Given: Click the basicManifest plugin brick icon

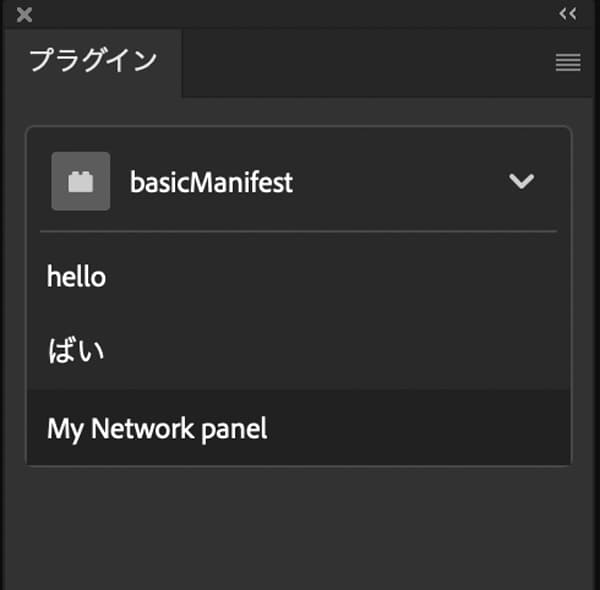Looking at the screenshot, I should tap(80, 181).
